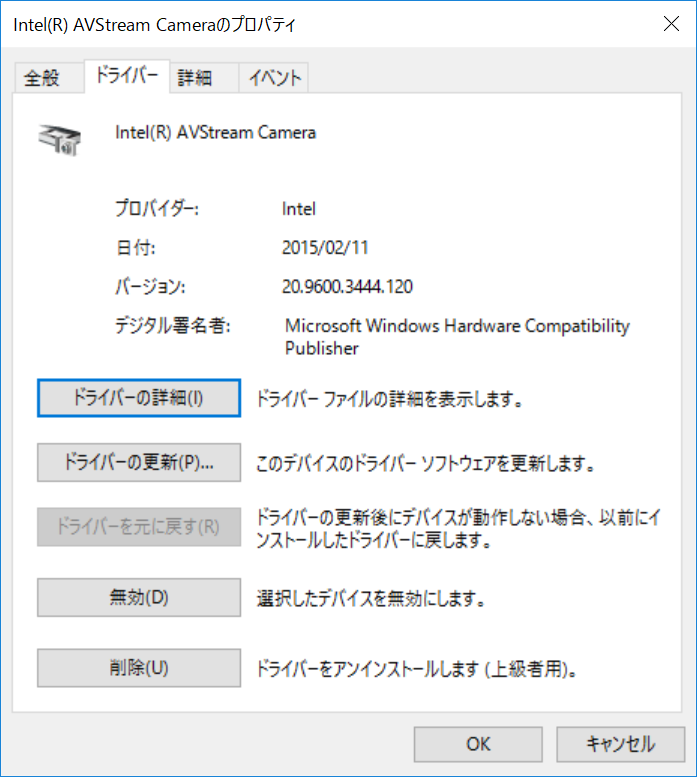The width and height of the screenshot is (697, 777).
Task: Confirm with the OK button
Action: [x=478, y=744]
